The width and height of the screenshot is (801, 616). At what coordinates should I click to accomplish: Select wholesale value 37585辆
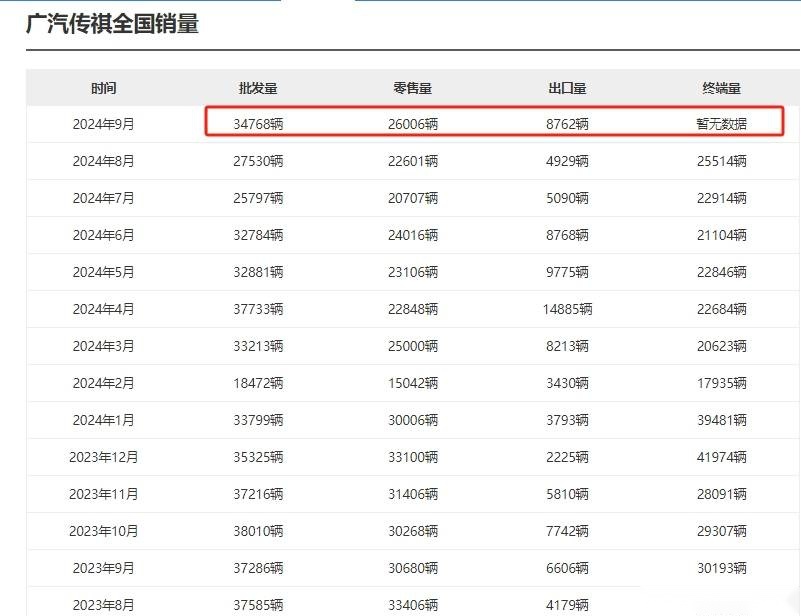[258, 605]
